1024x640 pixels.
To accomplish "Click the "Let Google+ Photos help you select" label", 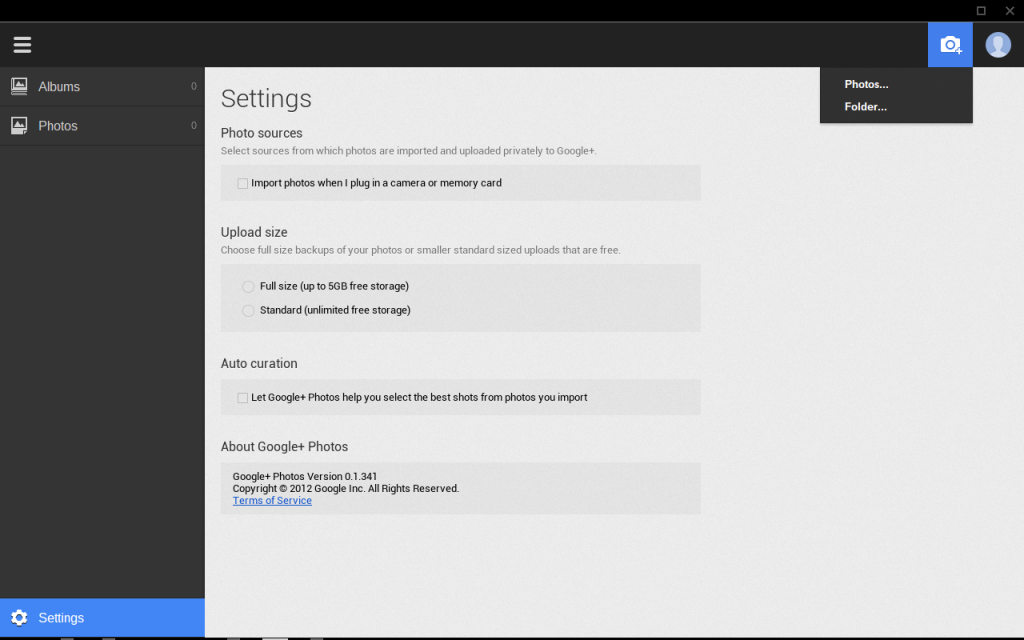I will point(419,398).
